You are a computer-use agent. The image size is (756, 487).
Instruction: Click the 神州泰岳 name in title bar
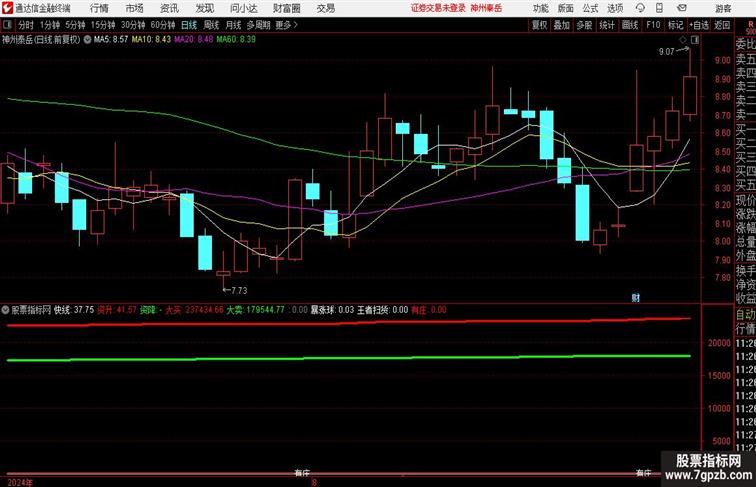pos(486,8)
